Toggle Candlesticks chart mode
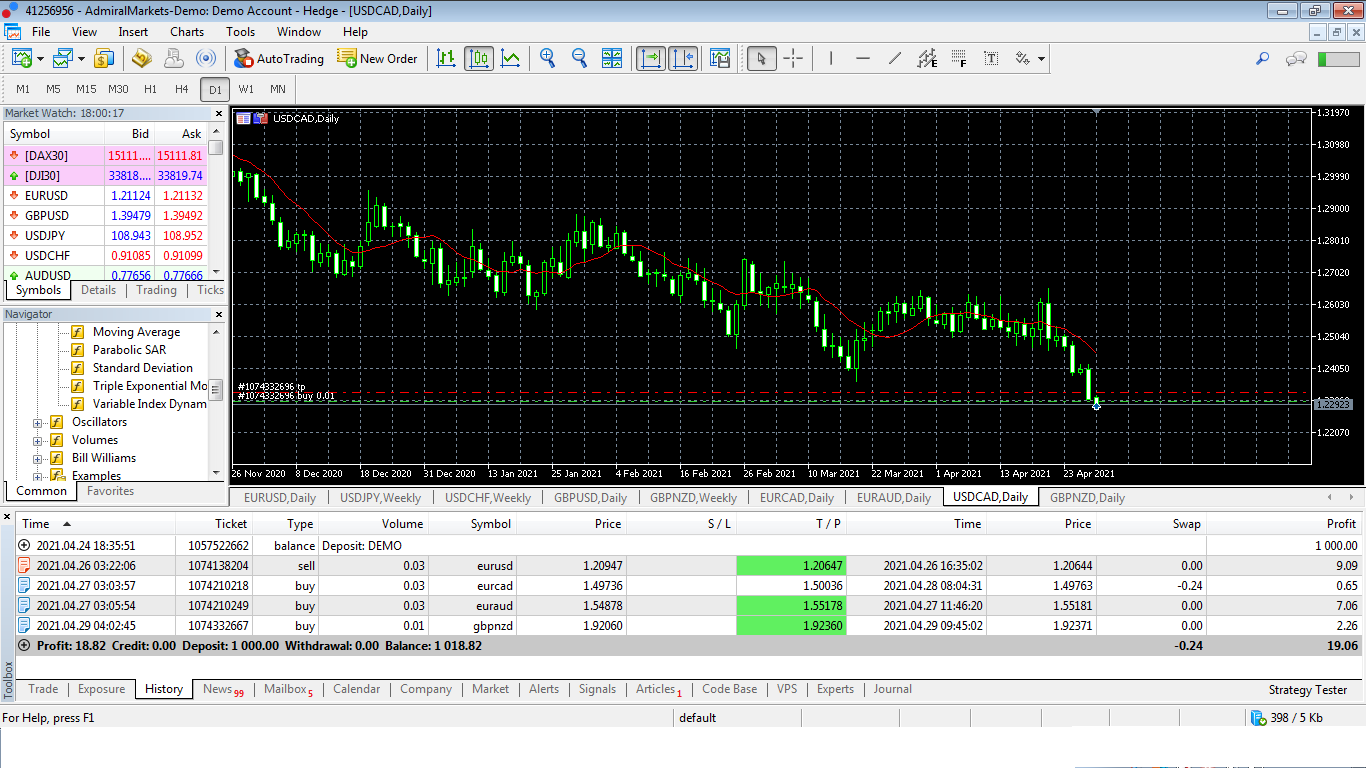 coord(478,58)
